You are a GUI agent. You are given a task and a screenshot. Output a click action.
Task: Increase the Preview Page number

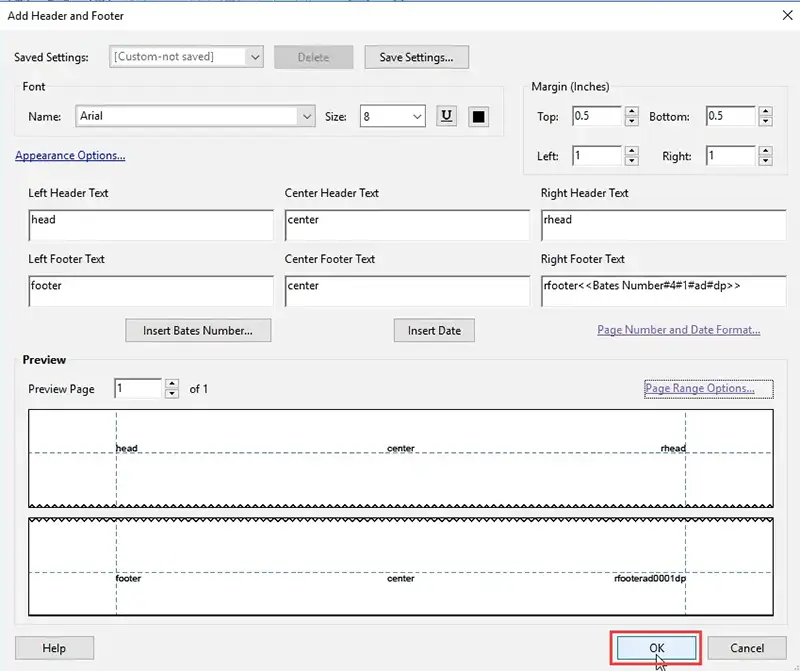(172, 384)
